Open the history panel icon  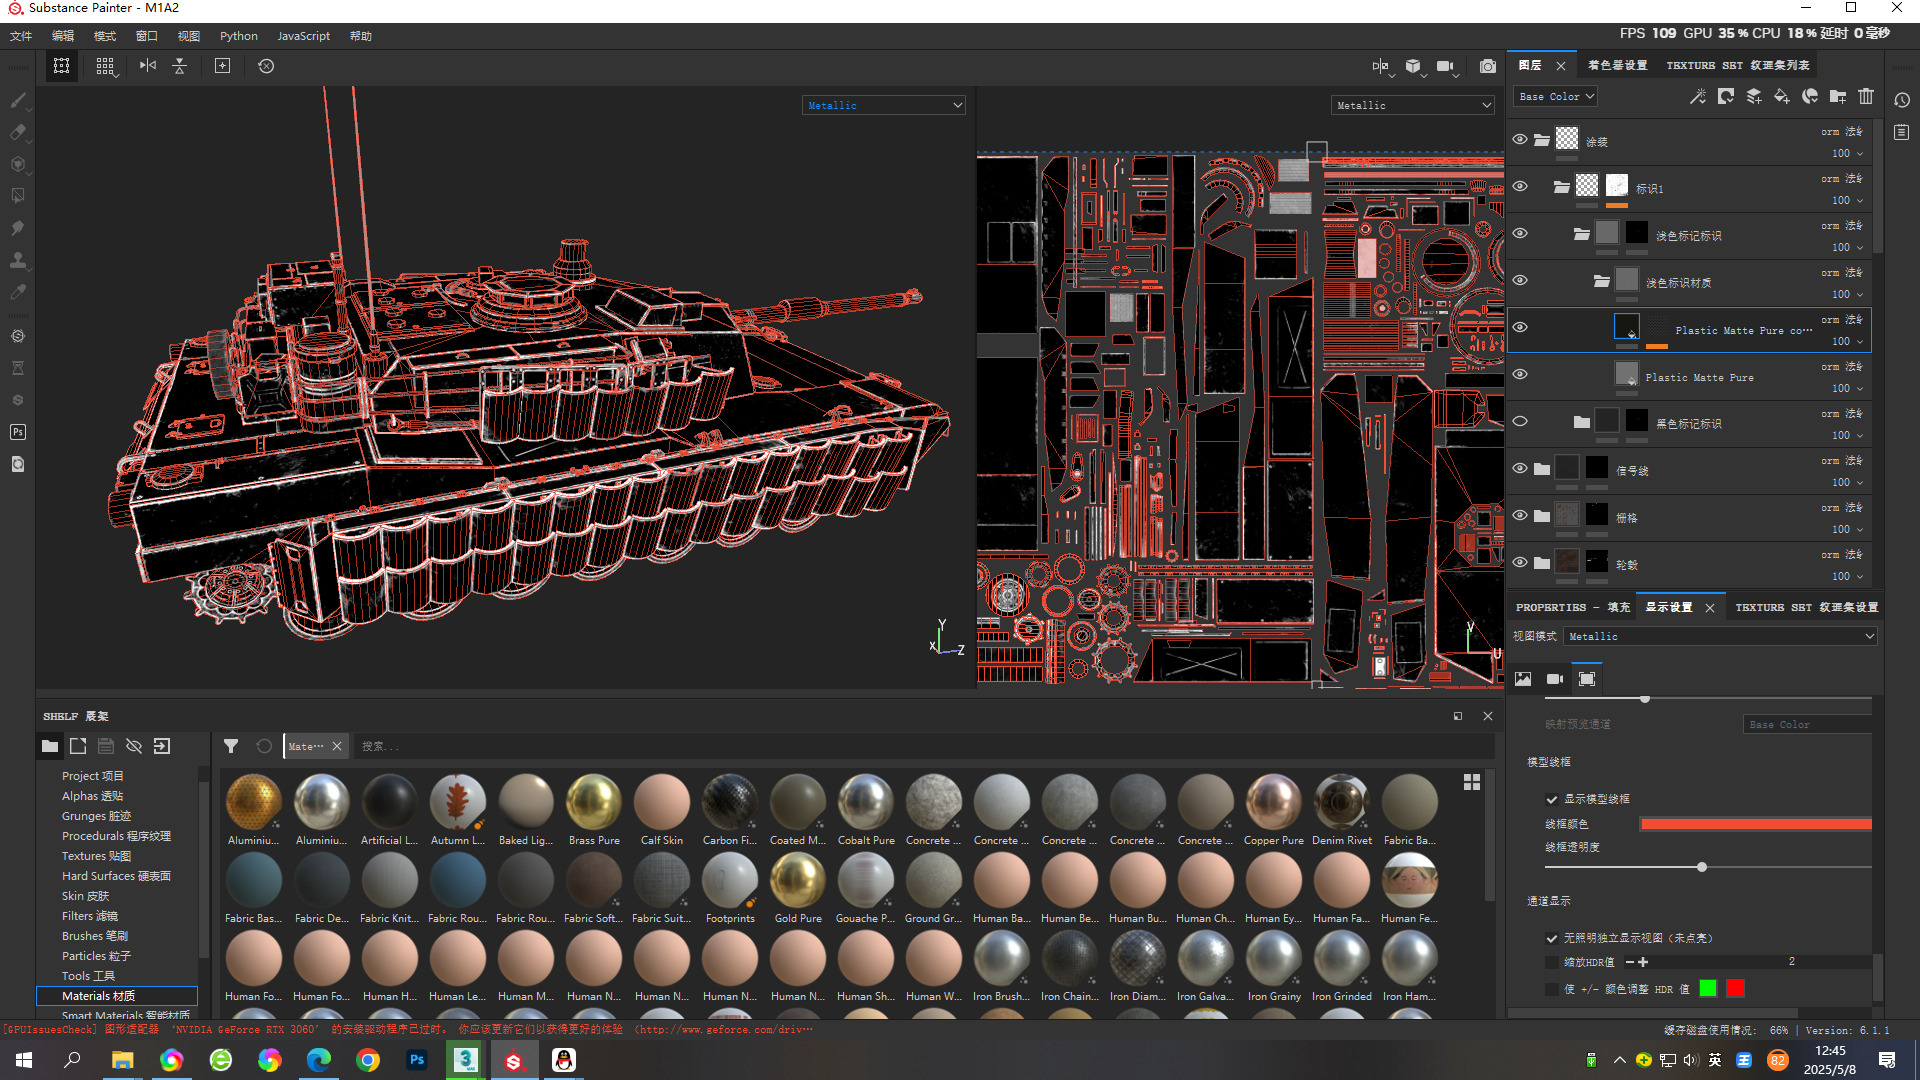click(x=1902, y=100)
